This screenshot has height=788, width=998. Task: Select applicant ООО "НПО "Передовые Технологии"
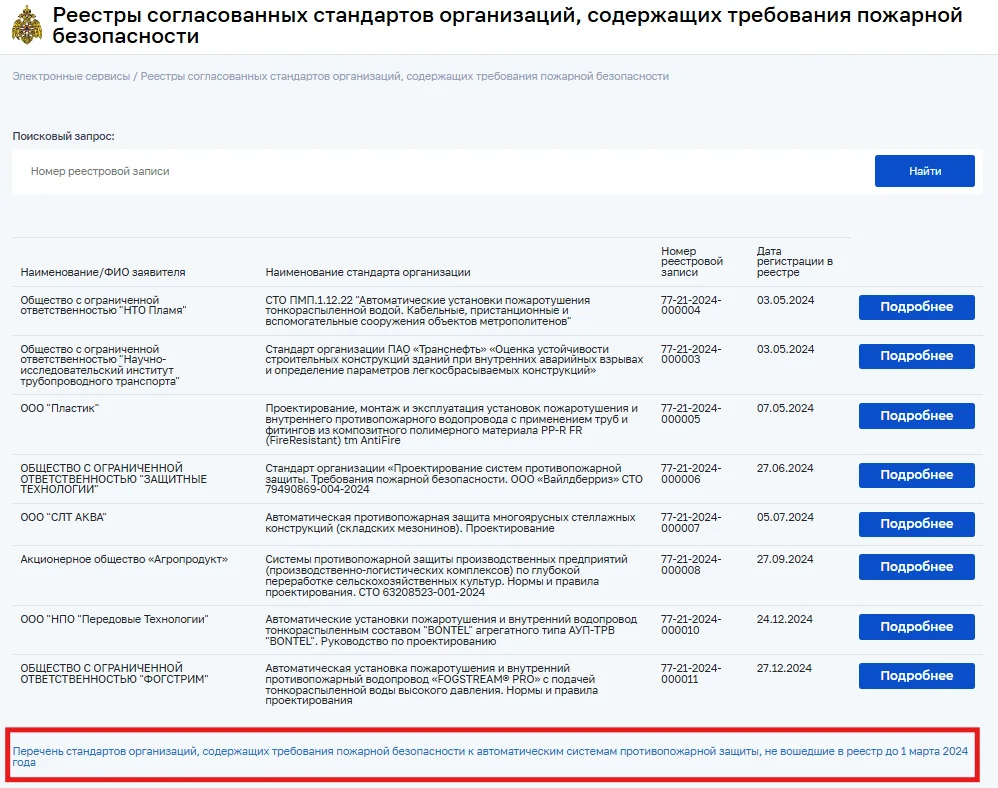(x=114, y=619)
